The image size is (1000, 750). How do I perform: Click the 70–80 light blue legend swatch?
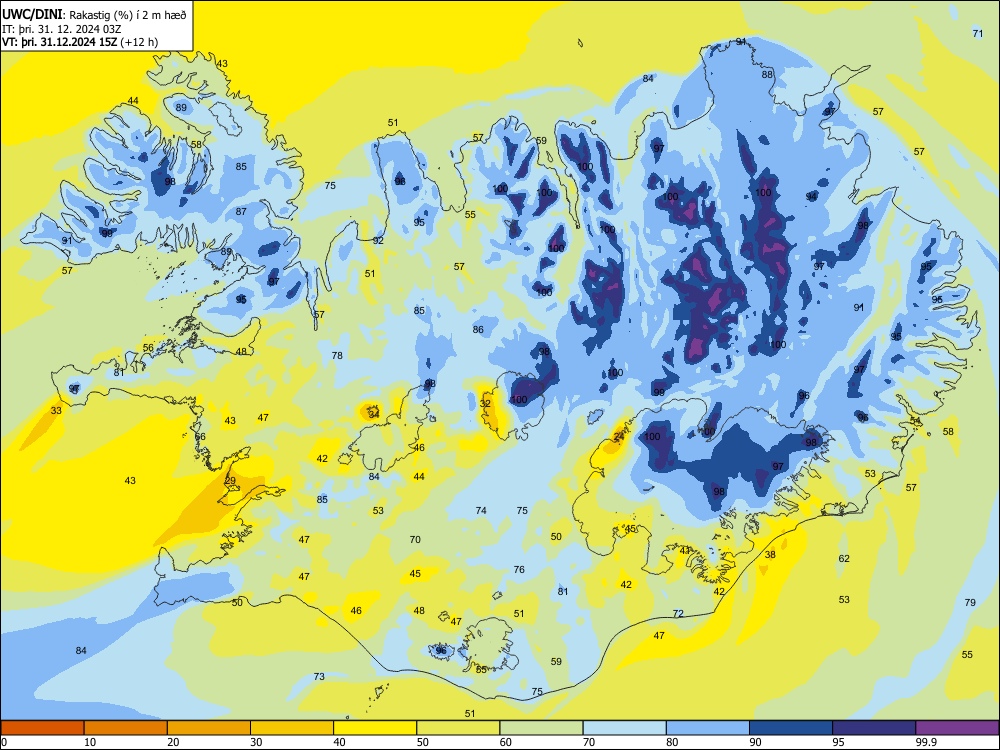coord(624,728)
